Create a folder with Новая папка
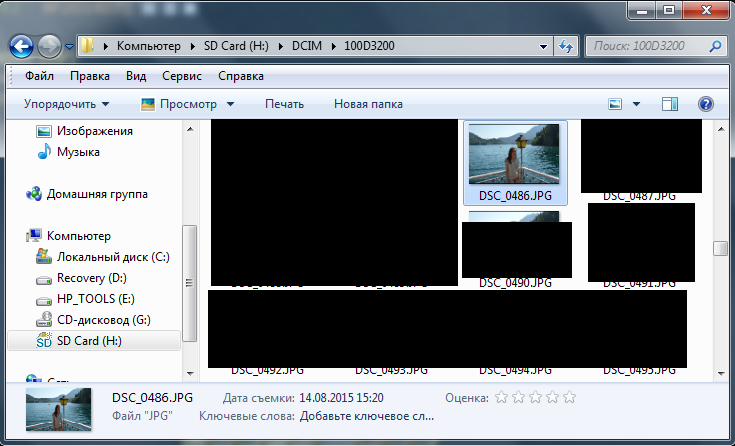The width and height of the screenshot is (735, 446). pos(368,104)
